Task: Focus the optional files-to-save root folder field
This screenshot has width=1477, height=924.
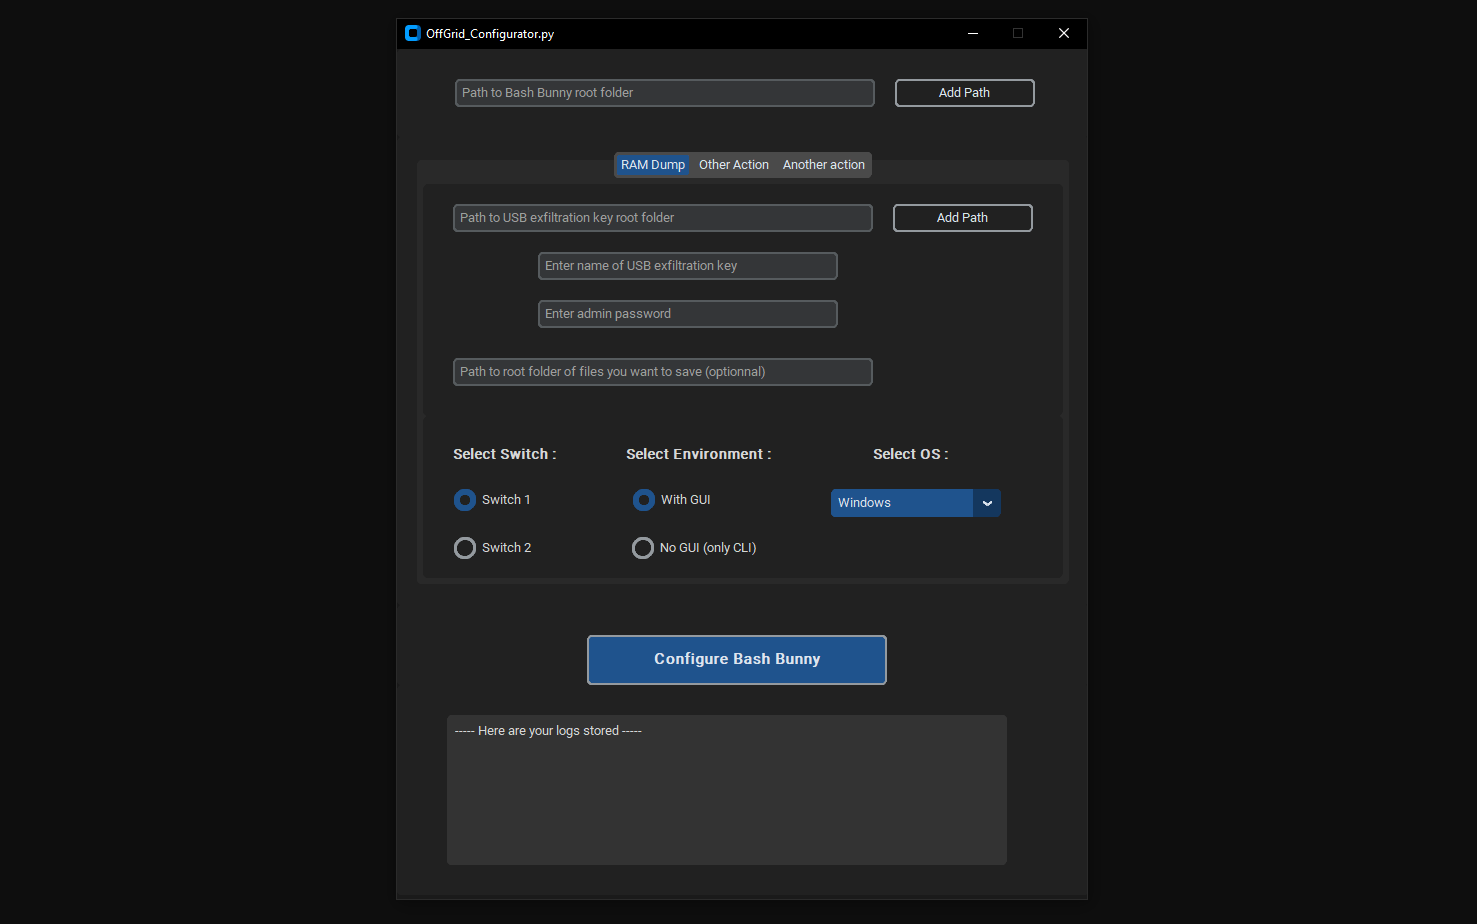Action: pos(663,372)
